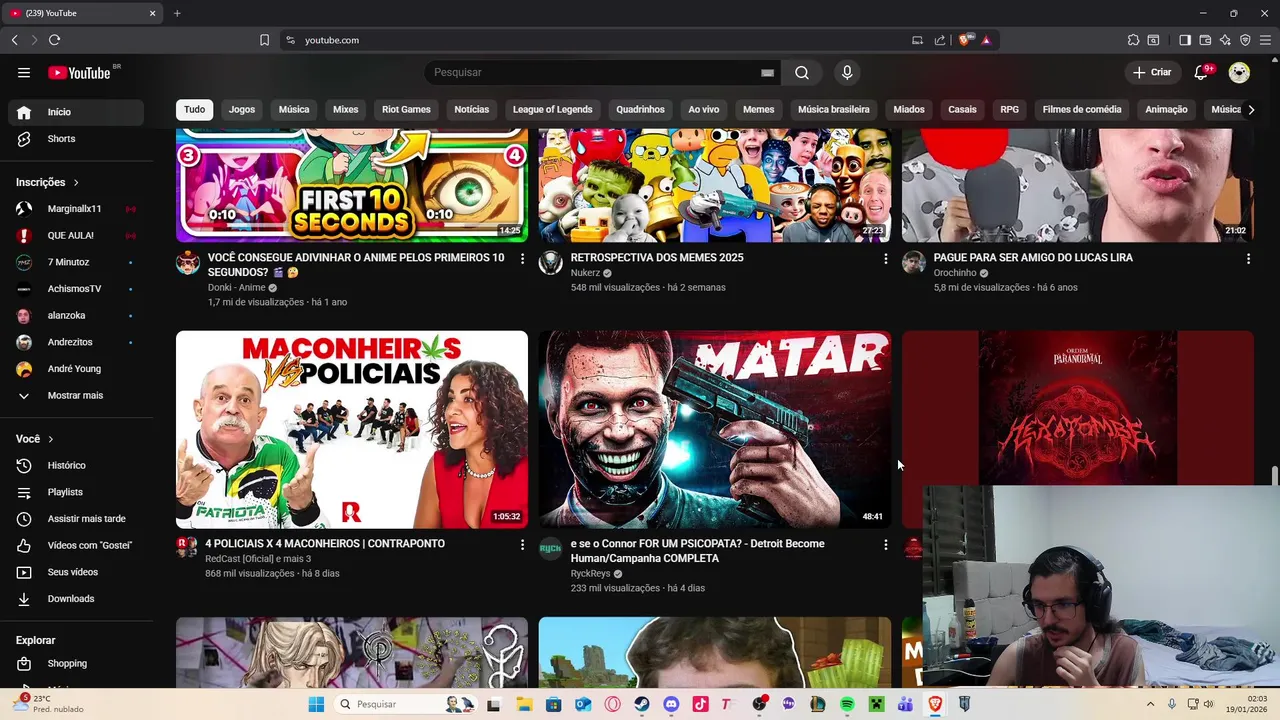Click the on-screen keyboard icon in search box
Viewport: 1280px width, 720px height.
767,72
